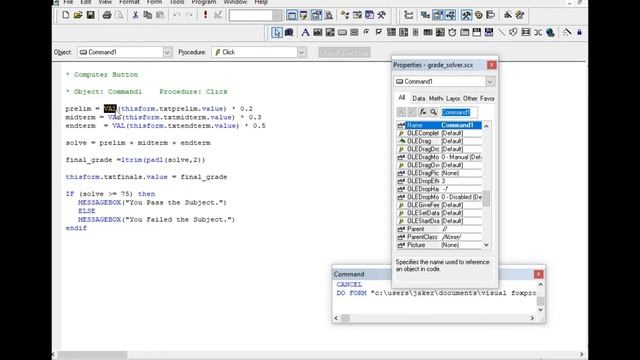
Task: Click the View Classes books icon
Action: (289, 32)
